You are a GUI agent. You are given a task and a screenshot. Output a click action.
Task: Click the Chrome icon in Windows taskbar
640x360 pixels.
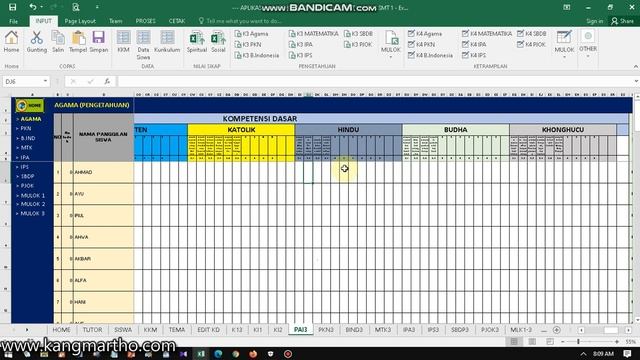tap(236, 354)
